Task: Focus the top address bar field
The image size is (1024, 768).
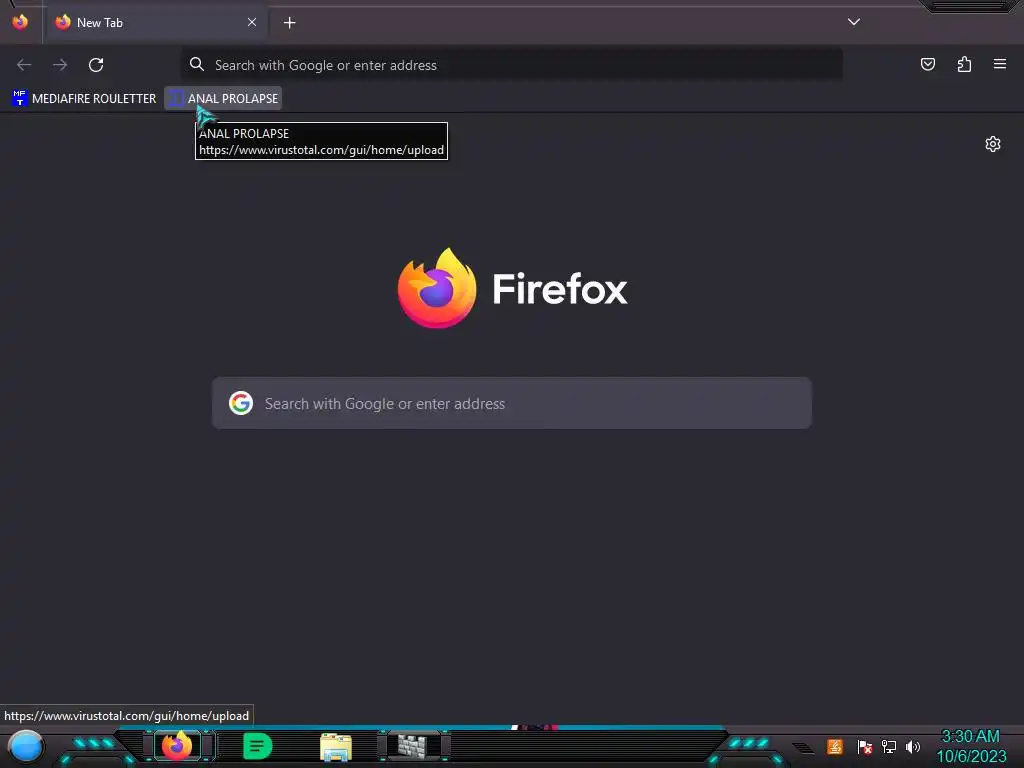Action: [511, 65]
